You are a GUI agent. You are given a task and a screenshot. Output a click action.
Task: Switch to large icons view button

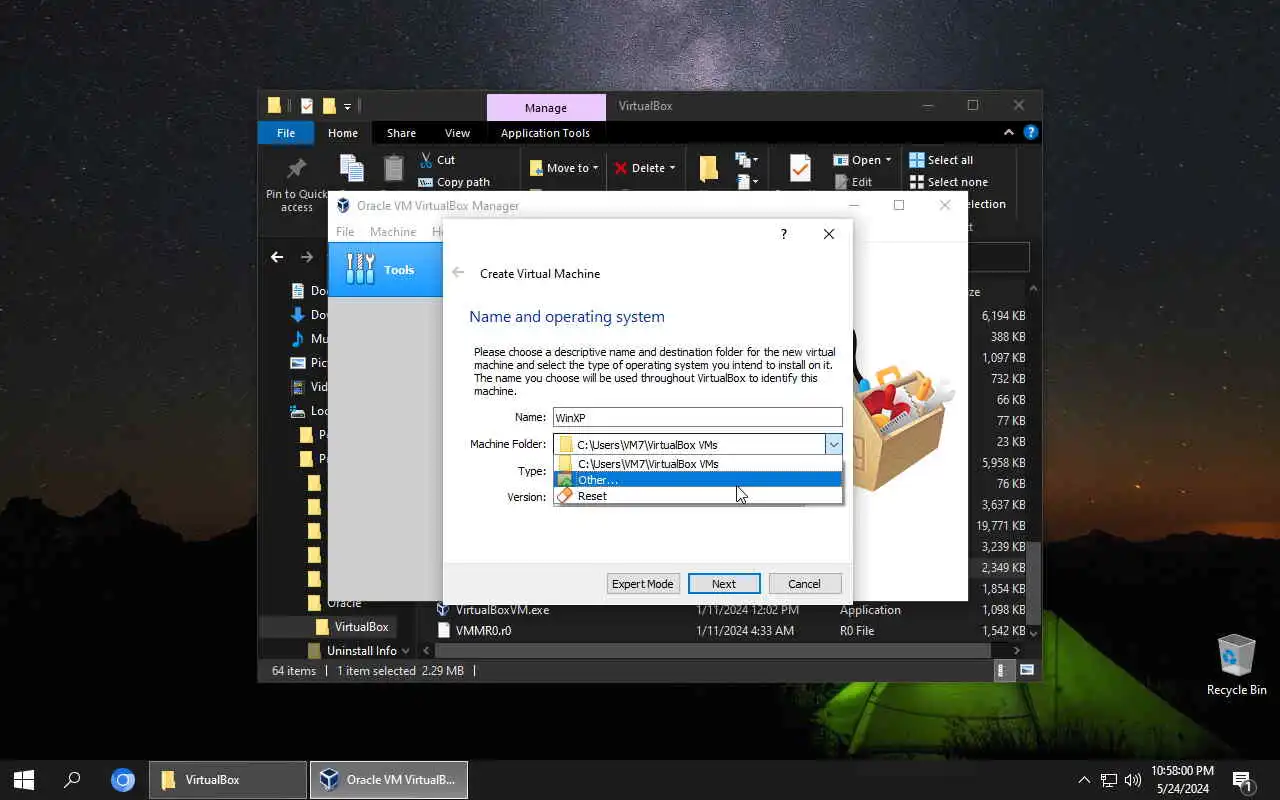click(x=1027, y=671)
